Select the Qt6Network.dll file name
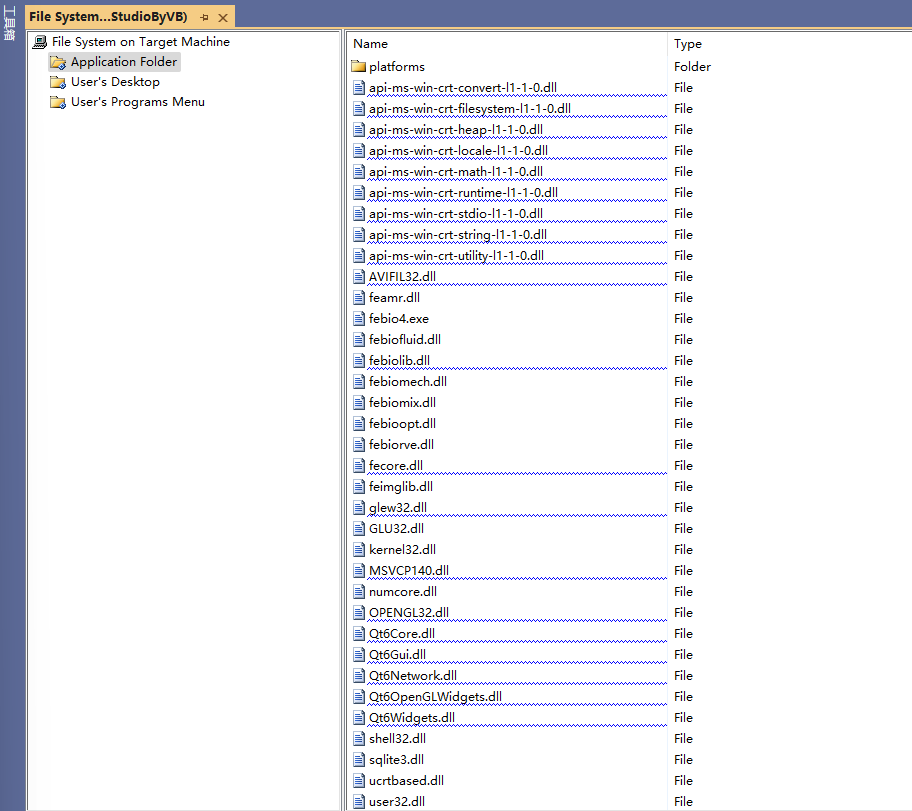Viewport: 912px width, 811px height. [x=413, y=675]
